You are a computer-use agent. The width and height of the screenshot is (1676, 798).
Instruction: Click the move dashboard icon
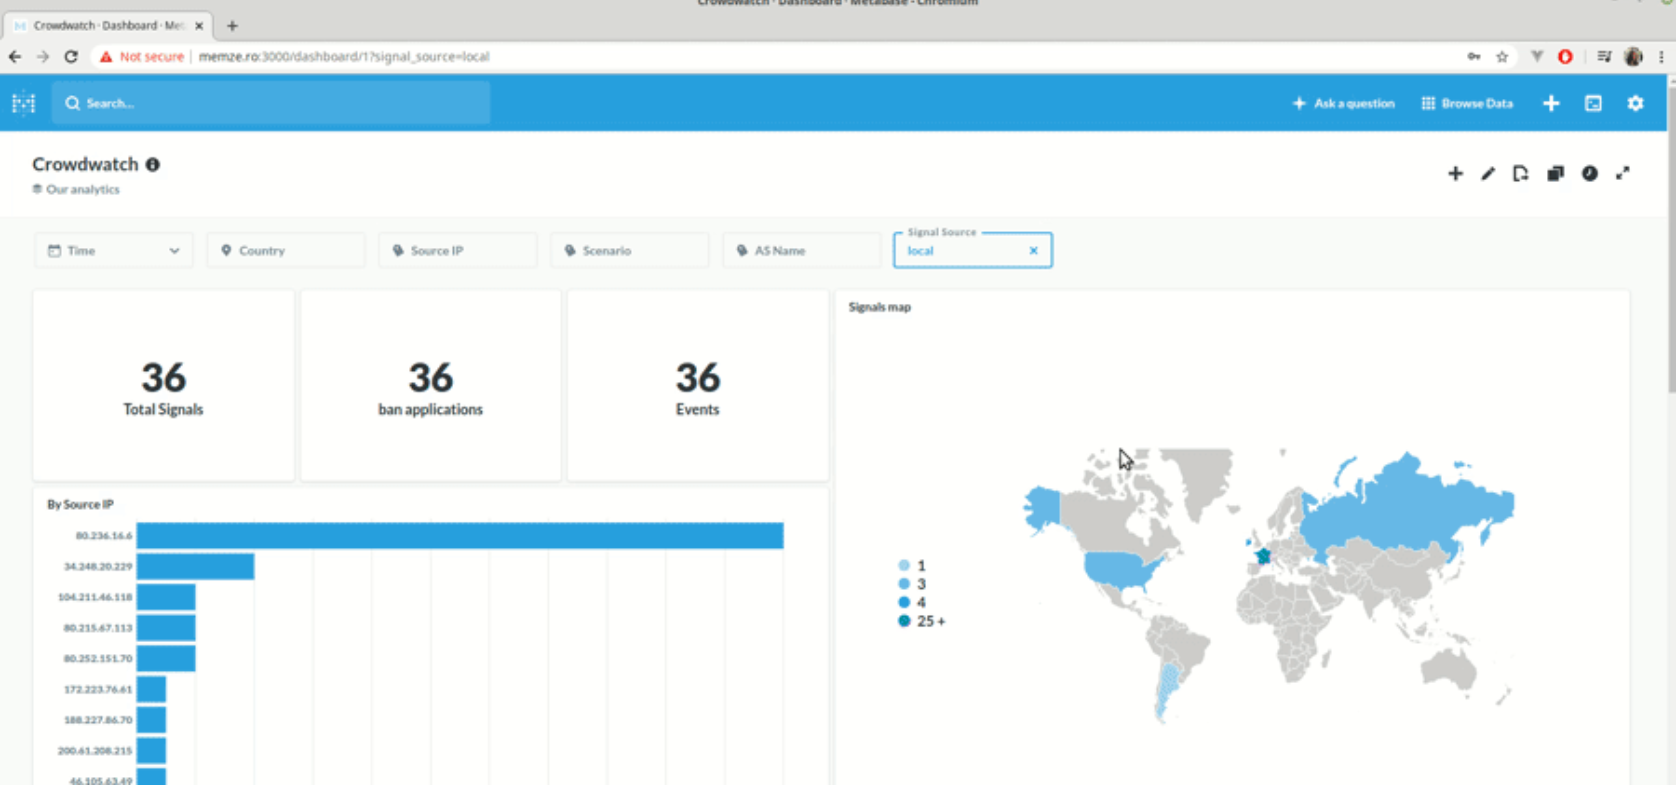pyautogui.click(x=1521, y=174)
